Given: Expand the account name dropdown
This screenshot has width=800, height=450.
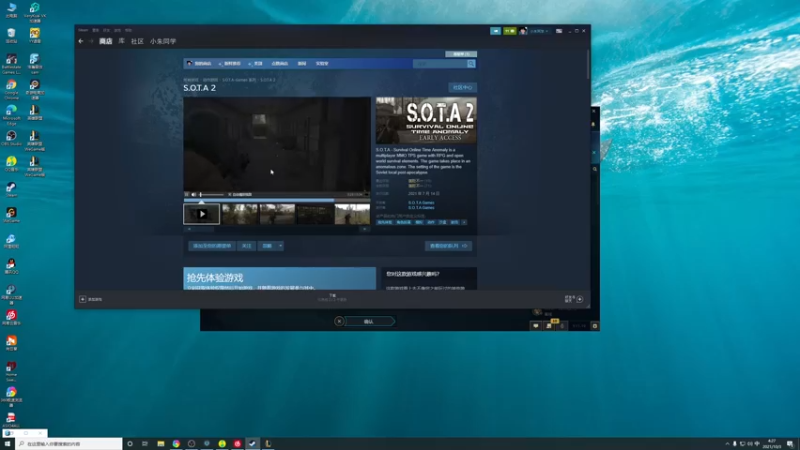Looking at the screenshot, I should click(x=539, y=31).
